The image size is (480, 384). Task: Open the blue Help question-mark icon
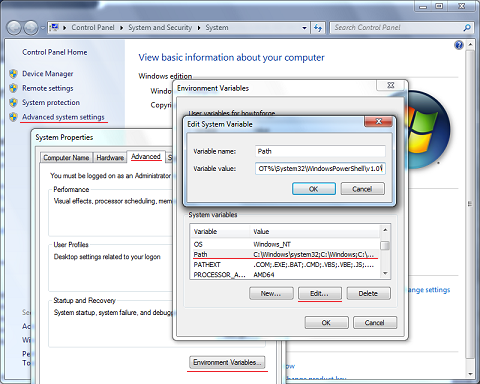(459, 45)
